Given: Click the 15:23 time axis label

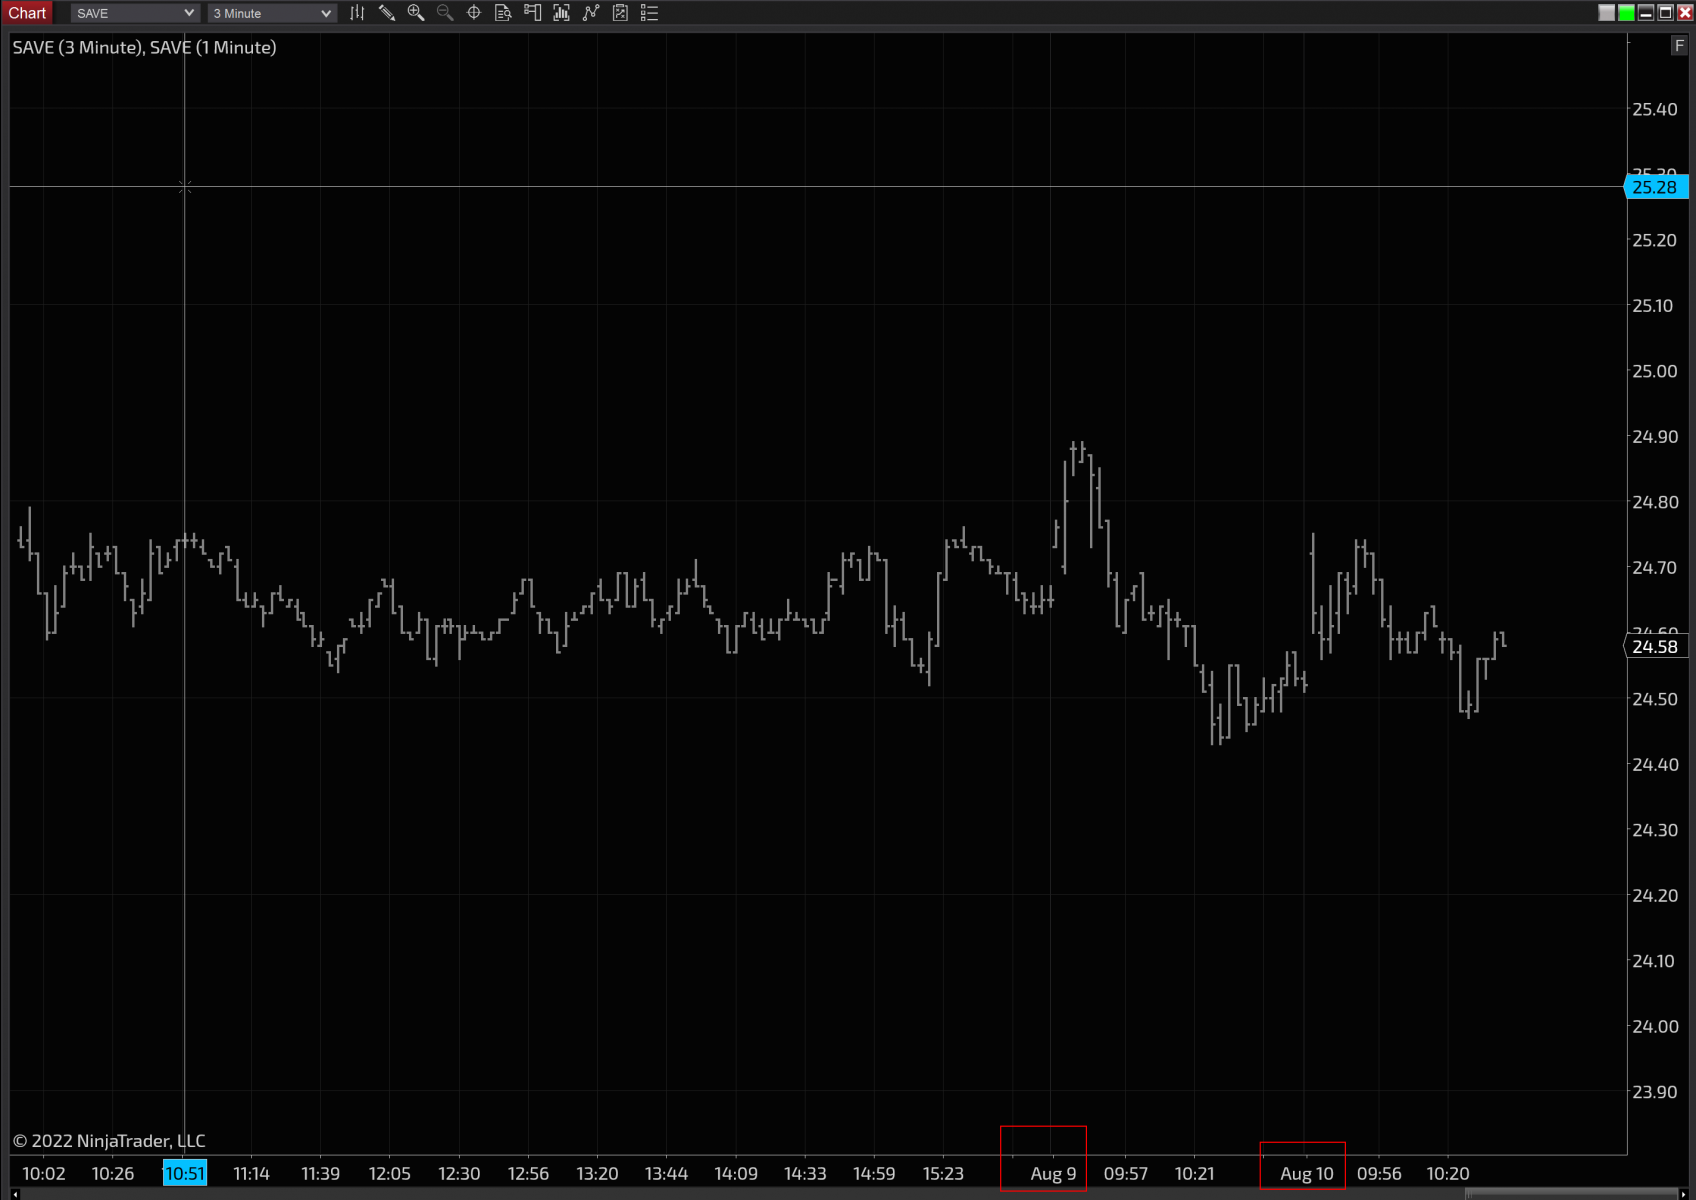Looking at the screenshot, I should click(943, 1173).
